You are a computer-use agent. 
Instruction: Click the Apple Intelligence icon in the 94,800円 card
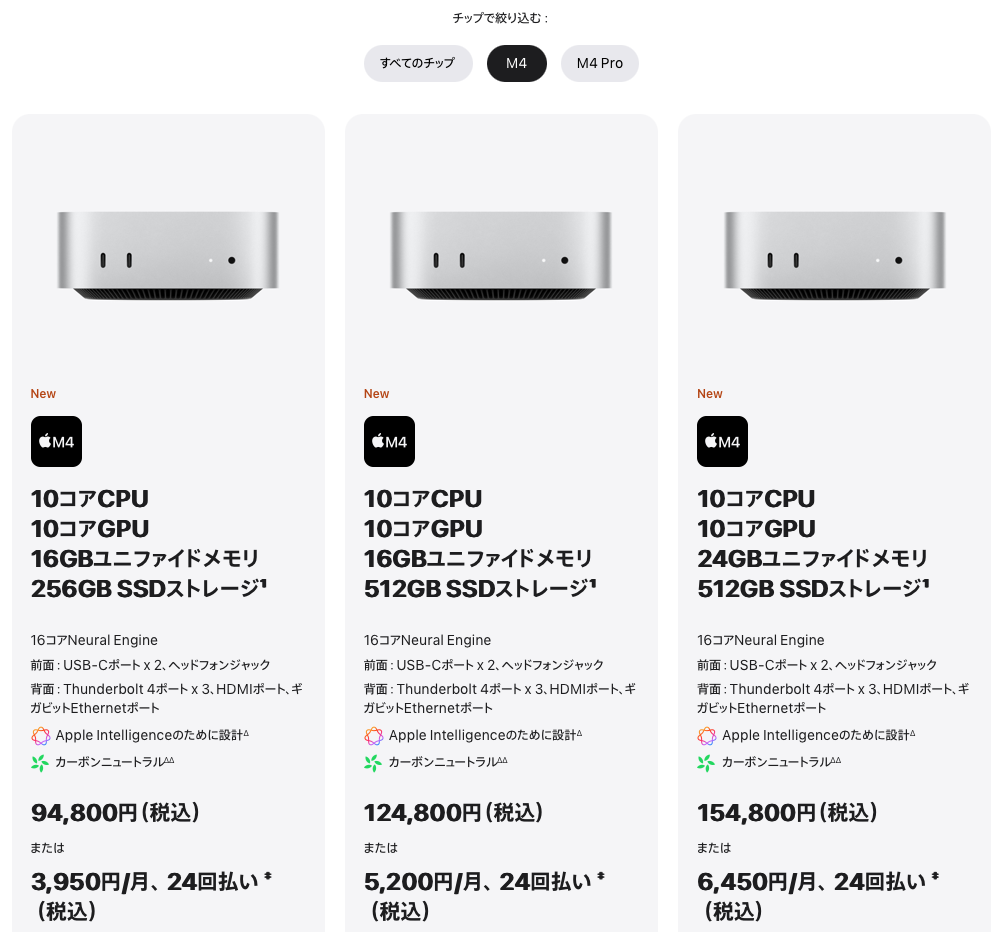(40, 736)
